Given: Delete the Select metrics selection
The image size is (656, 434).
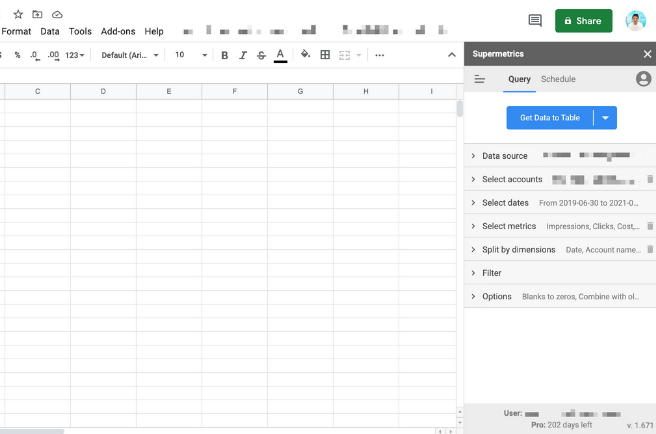Looking at the screenshot, I should tap(649, 226).
